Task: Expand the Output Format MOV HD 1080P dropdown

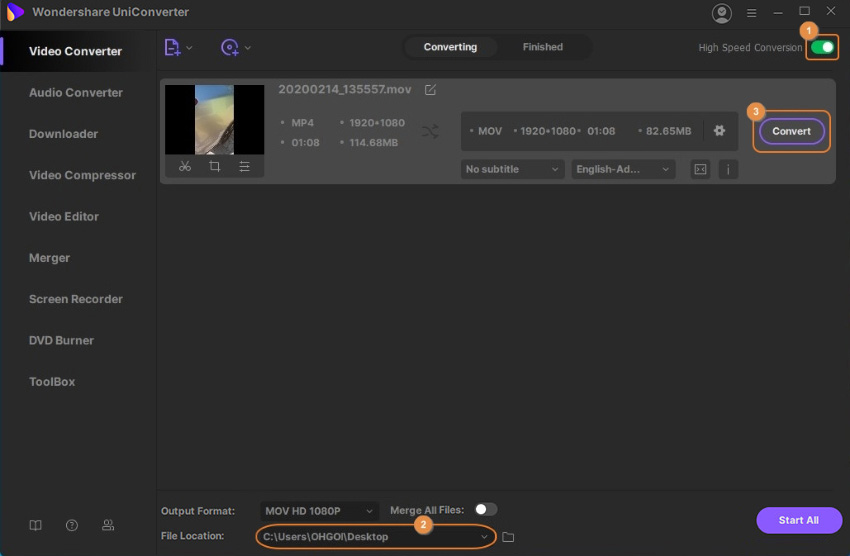Action: coord(320,511)
